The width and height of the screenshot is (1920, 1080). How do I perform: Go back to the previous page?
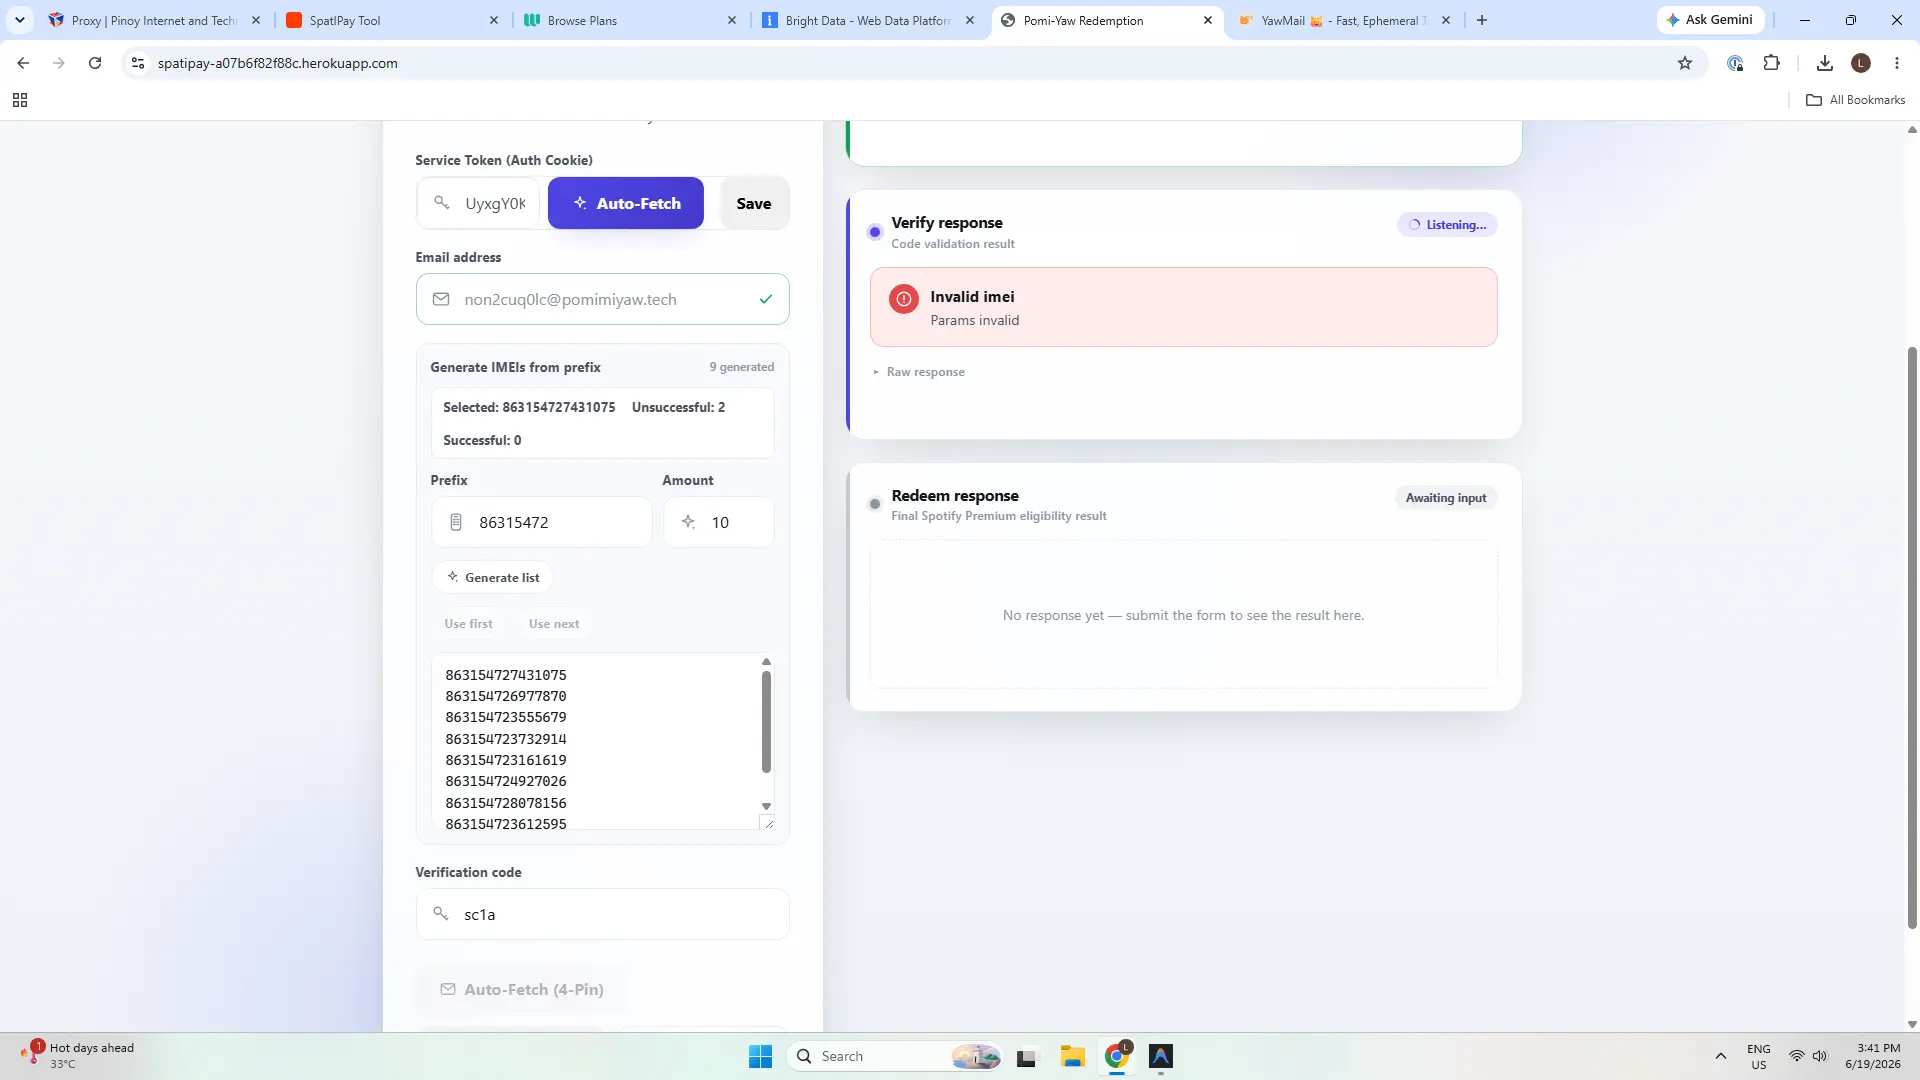tap(23, 63)
